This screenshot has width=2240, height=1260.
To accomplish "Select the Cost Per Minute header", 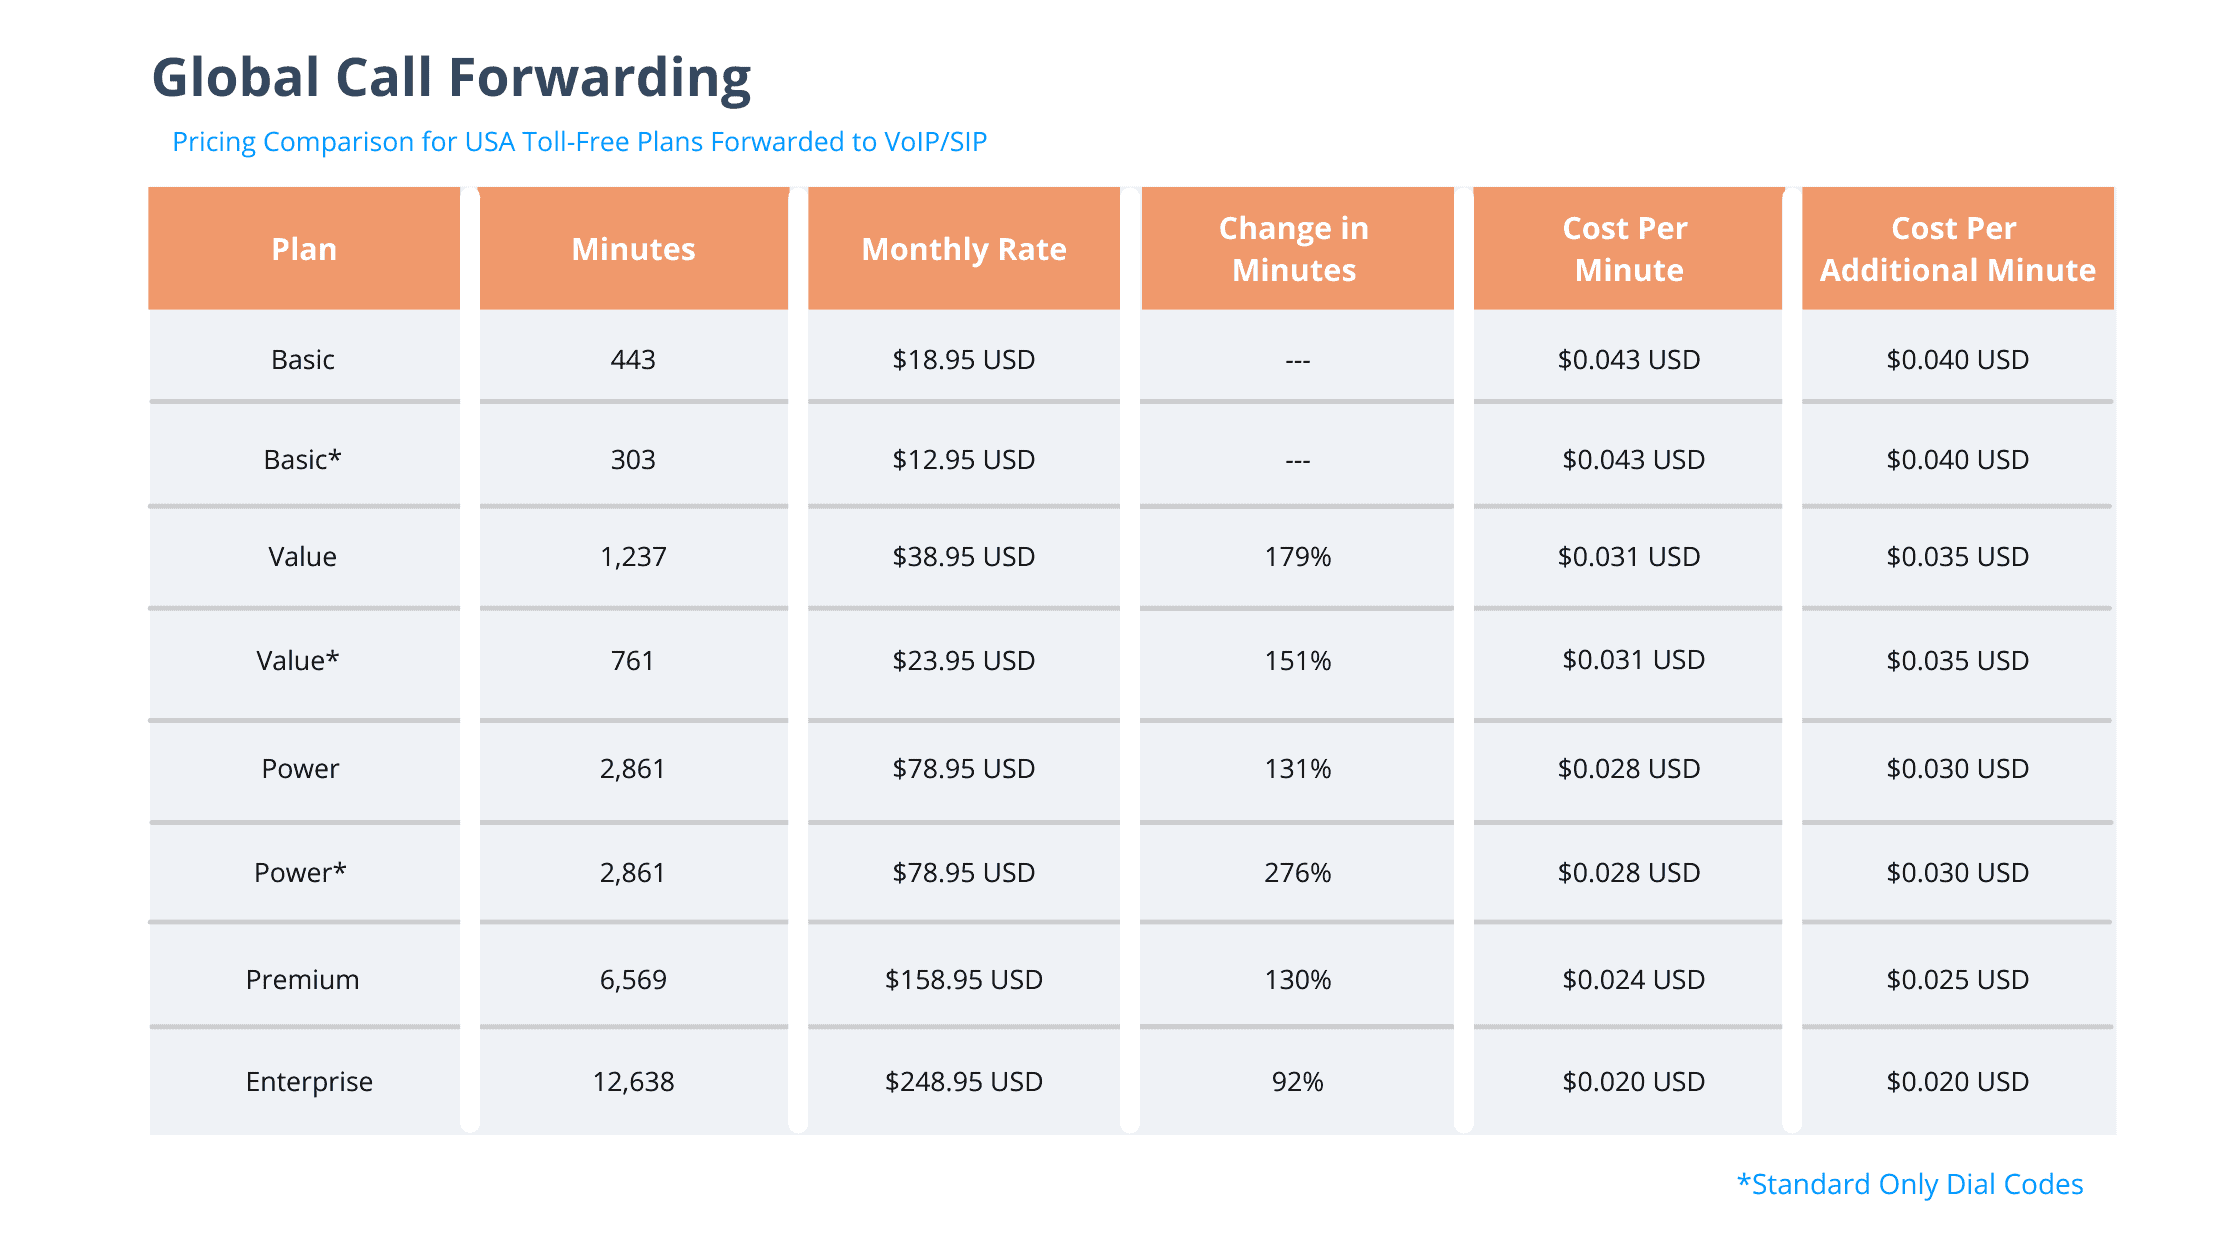I will click(1626, 249).
